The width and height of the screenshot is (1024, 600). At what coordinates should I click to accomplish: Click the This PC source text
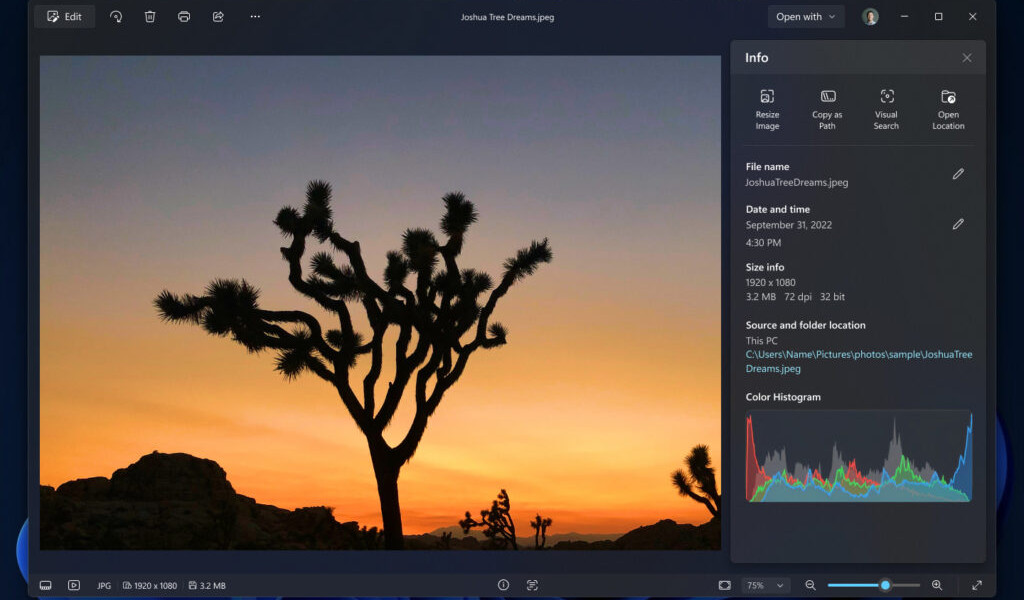(x=761, y=340)
